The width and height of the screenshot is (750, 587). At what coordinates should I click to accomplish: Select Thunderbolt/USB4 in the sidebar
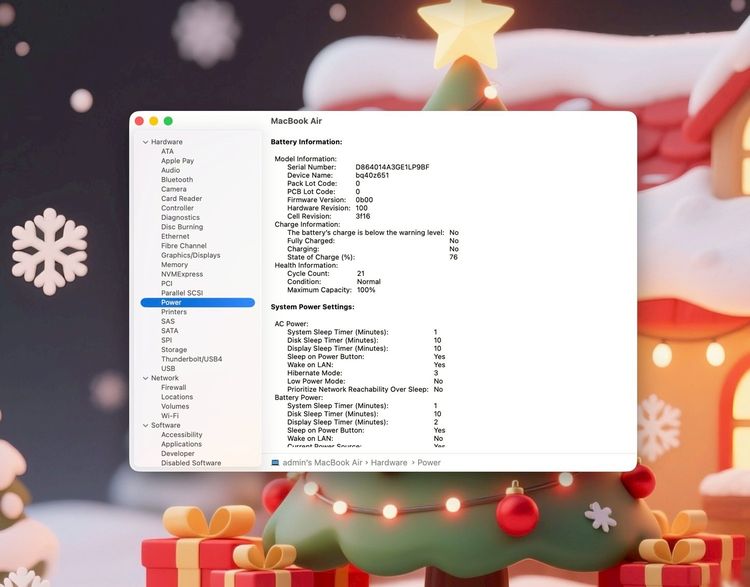(191, 359)
